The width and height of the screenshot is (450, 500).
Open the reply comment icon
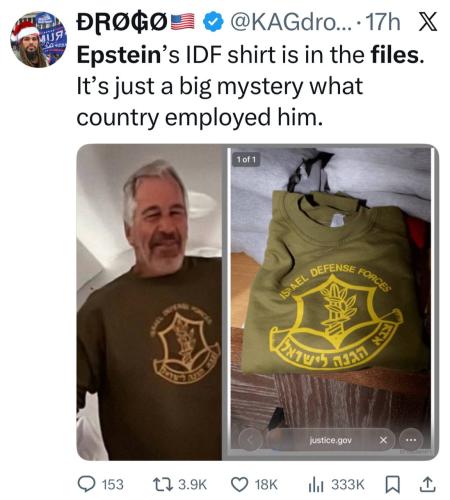coord(86,484)
